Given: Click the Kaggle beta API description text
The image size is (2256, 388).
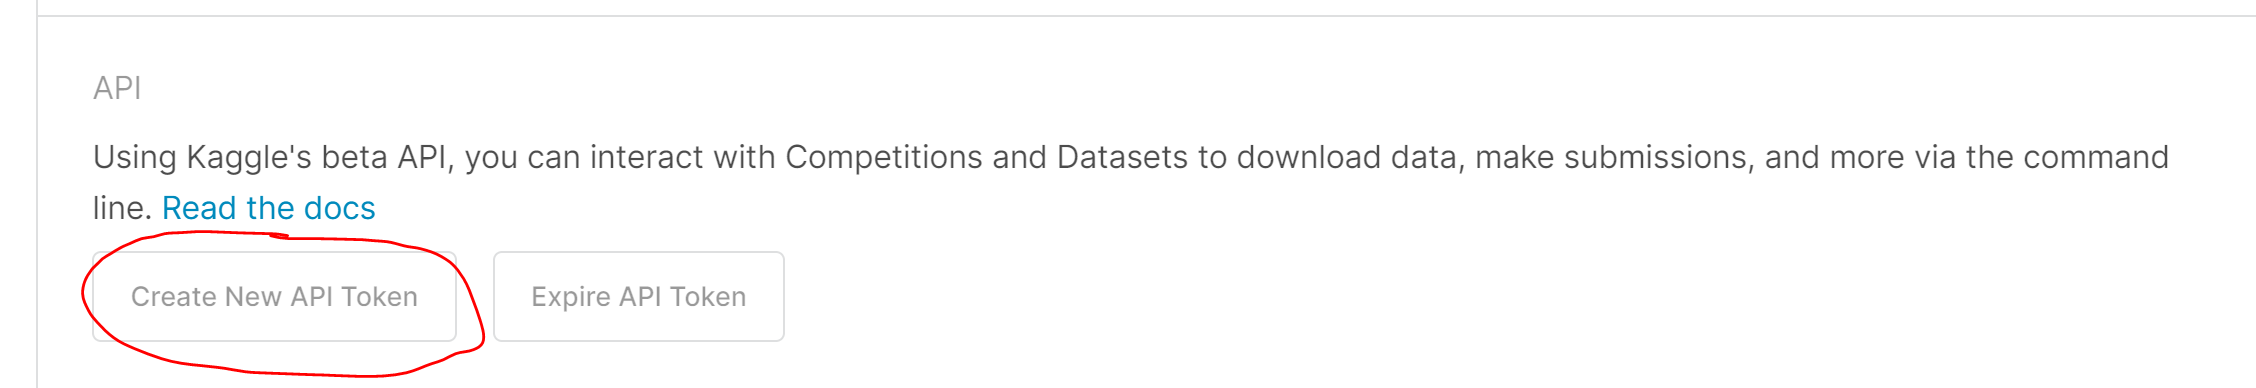Looking at the screenshot, I should coord(1131,182).
